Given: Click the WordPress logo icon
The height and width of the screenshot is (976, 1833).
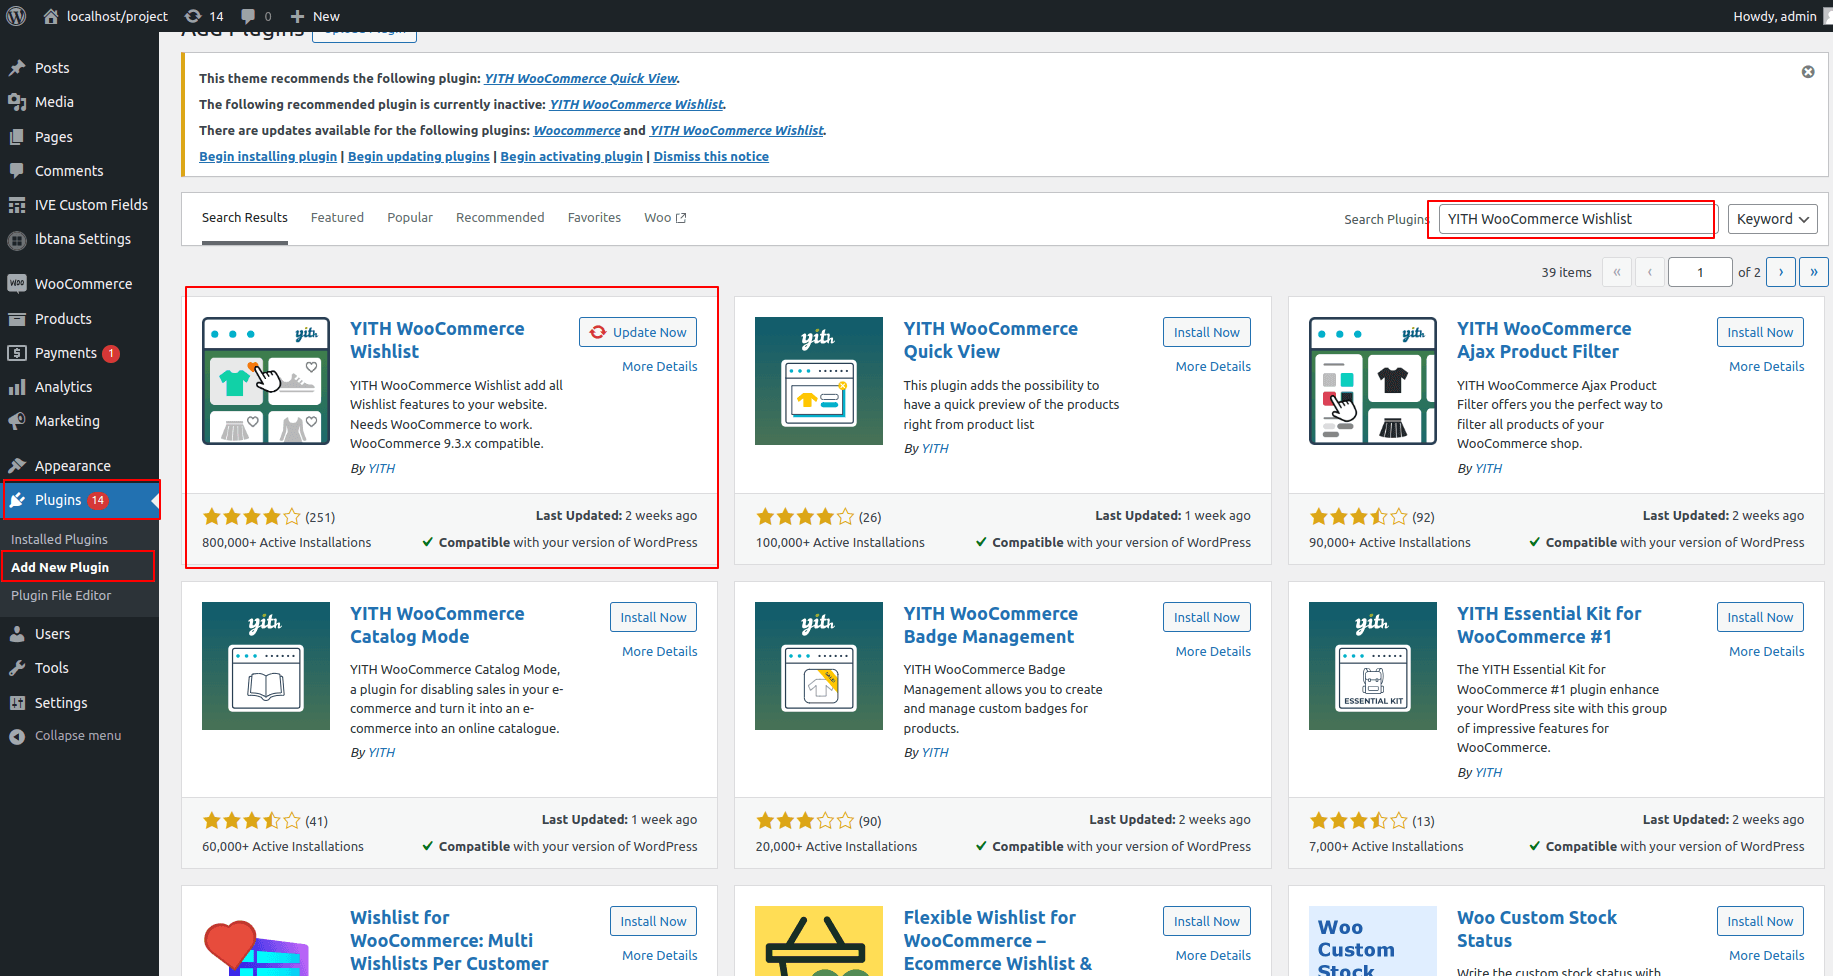Looking at the screenshot, I should pyautogui.click(x=16, y=16).
